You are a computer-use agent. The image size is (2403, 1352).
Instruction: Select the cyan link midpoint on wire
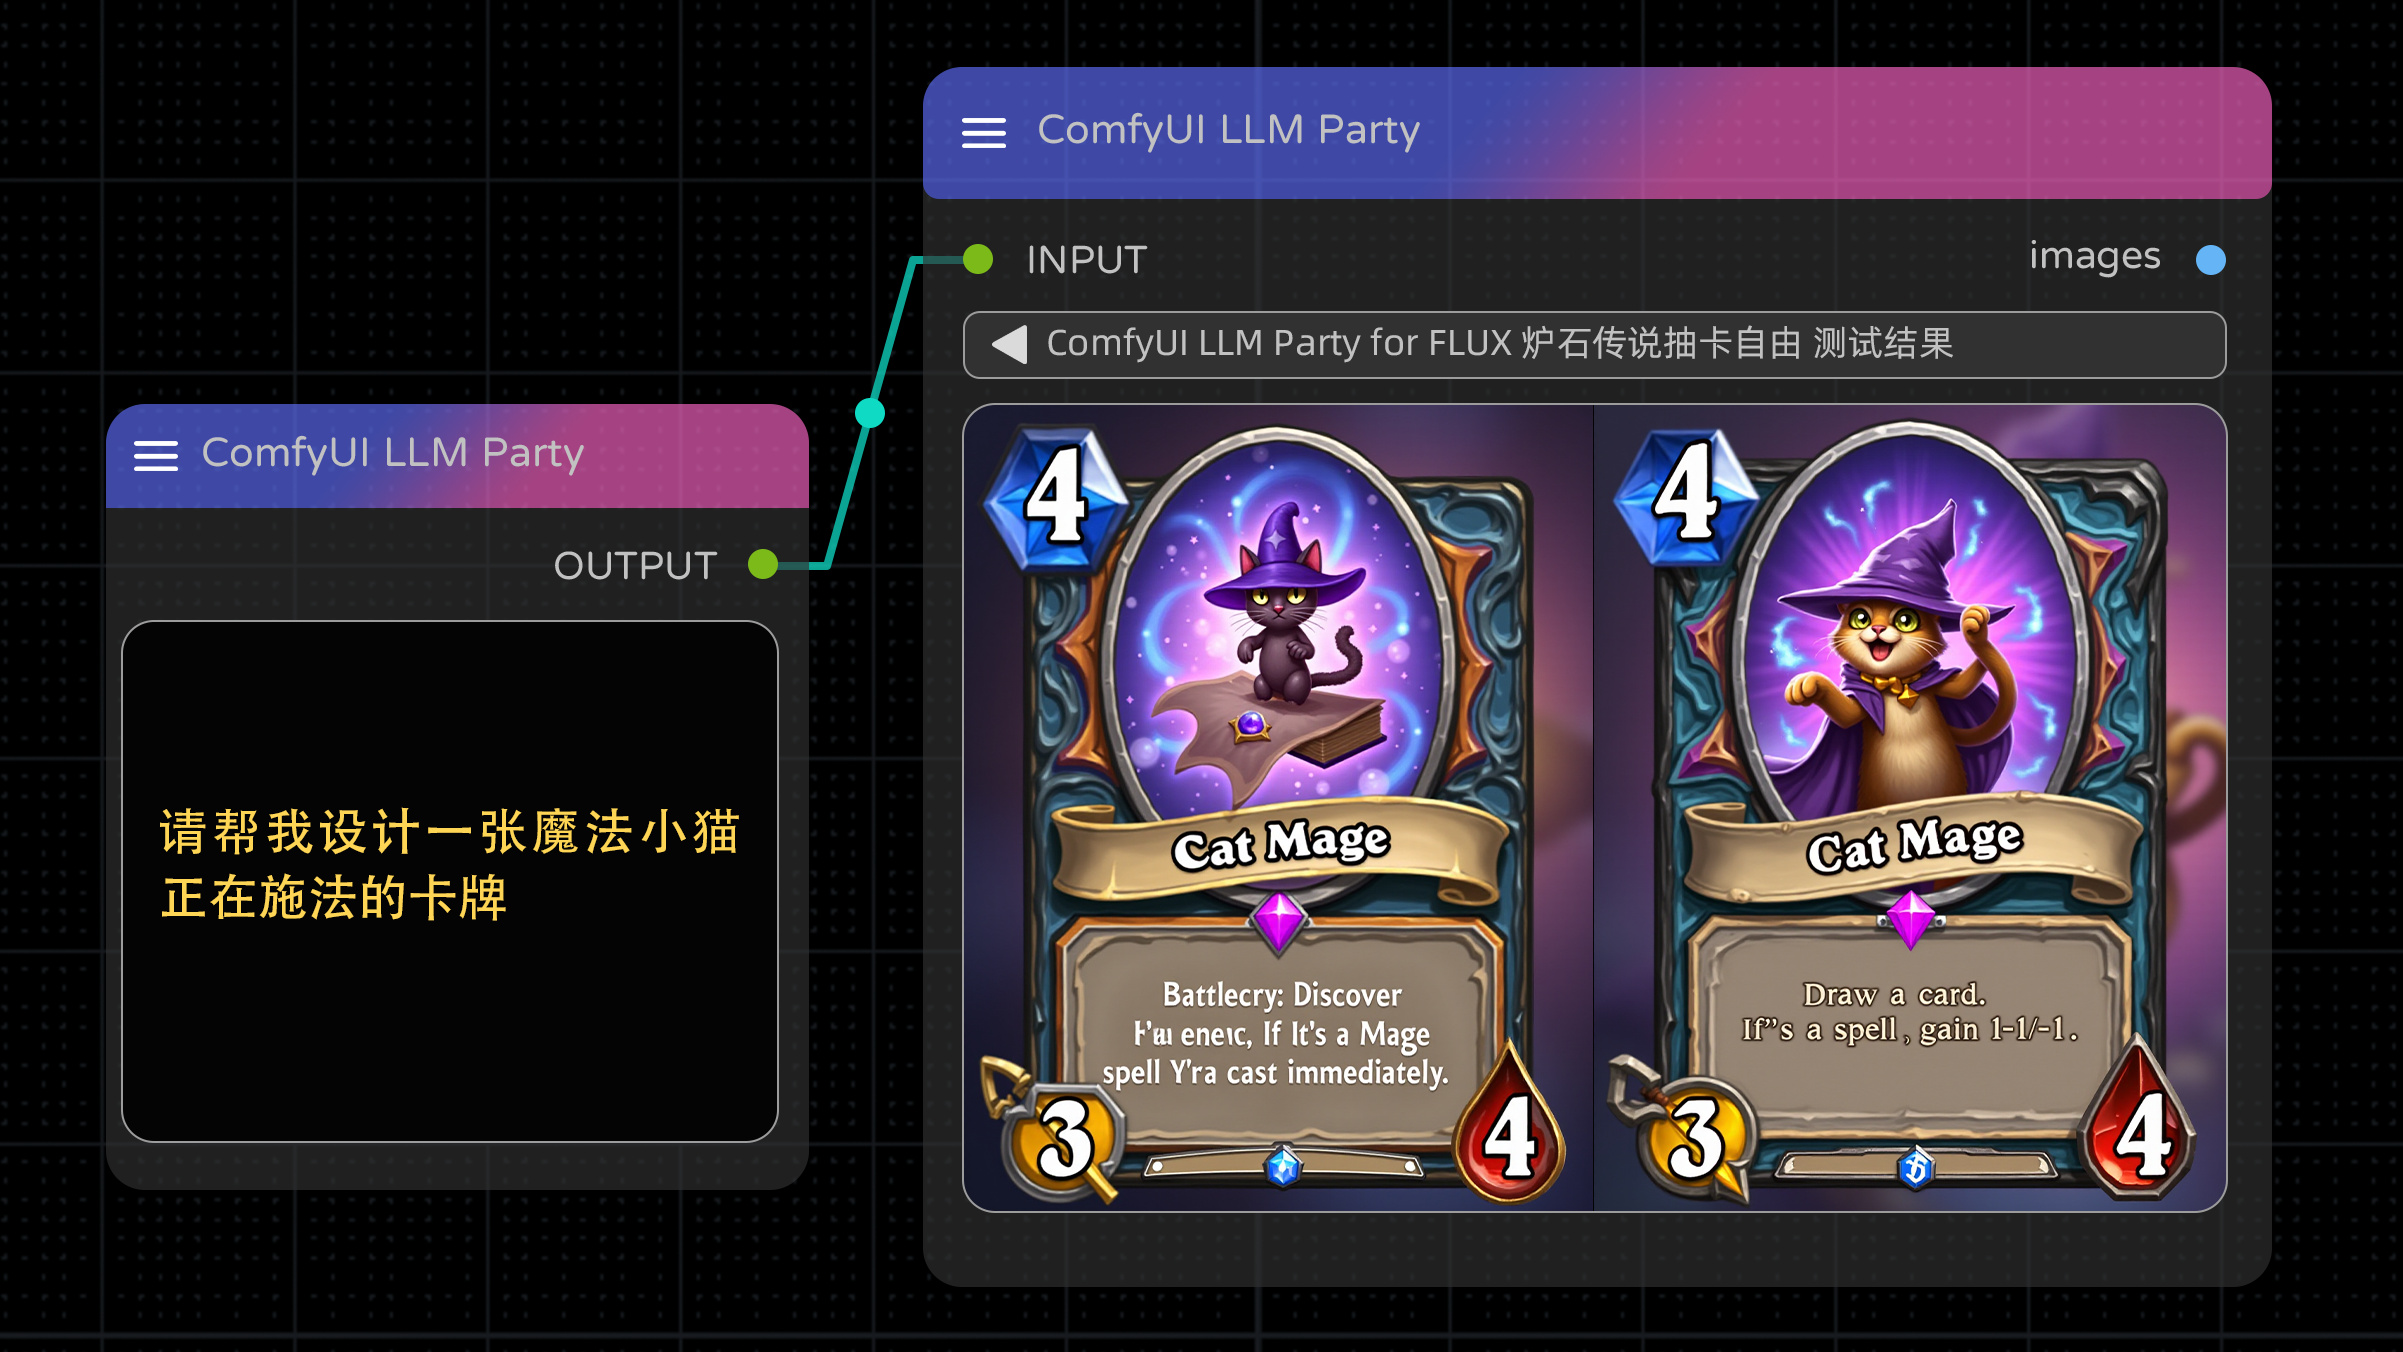tap(870, 413)
